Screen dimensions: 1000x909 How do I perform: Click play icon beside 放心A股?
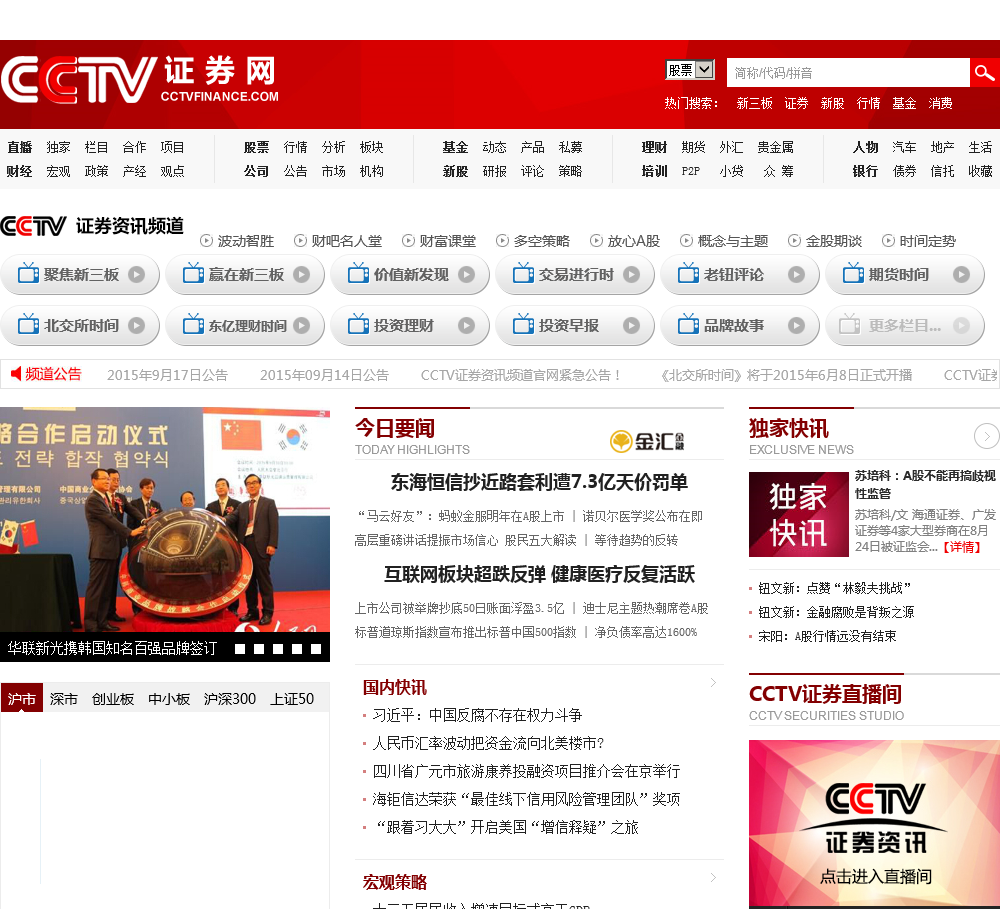[596, 240]
